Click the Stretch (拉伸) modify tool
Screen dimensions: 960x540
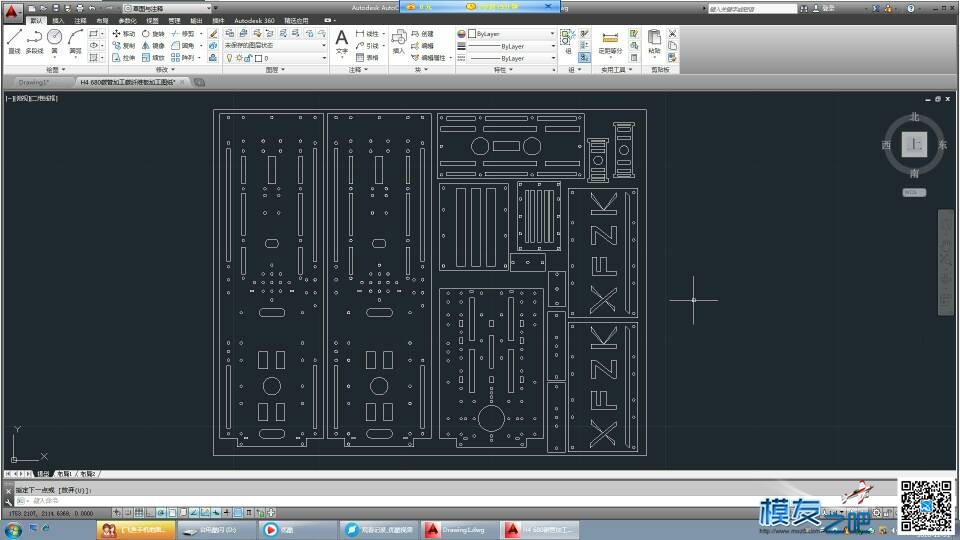point(123,58)
